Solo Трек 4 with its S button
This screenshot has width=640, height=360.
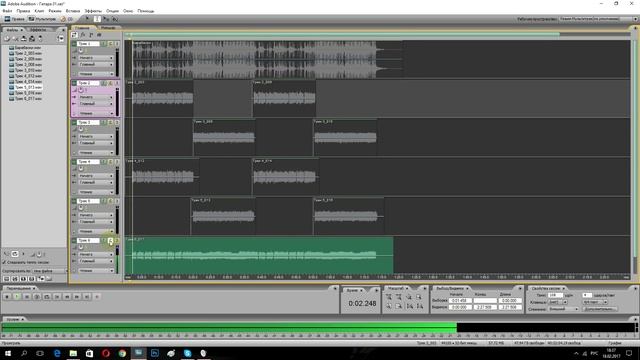110,162
